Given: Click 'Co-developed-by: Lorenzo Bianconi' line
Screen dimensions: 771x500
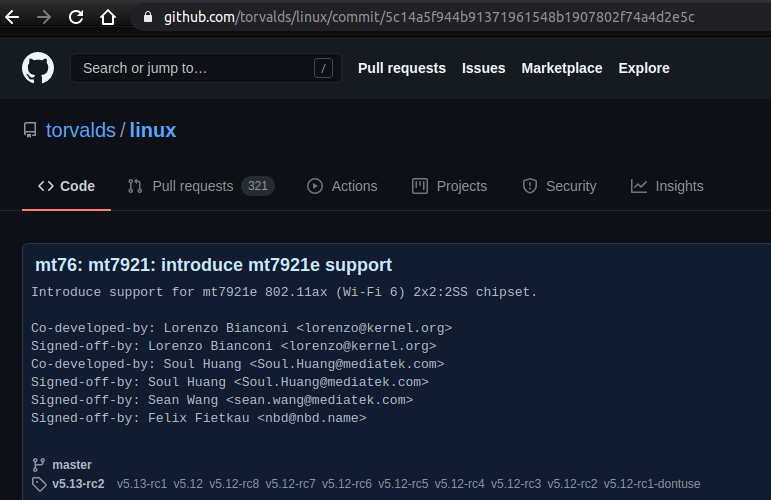Looking at the screenshot, I should pyautogui.click(x=241, y=328).
